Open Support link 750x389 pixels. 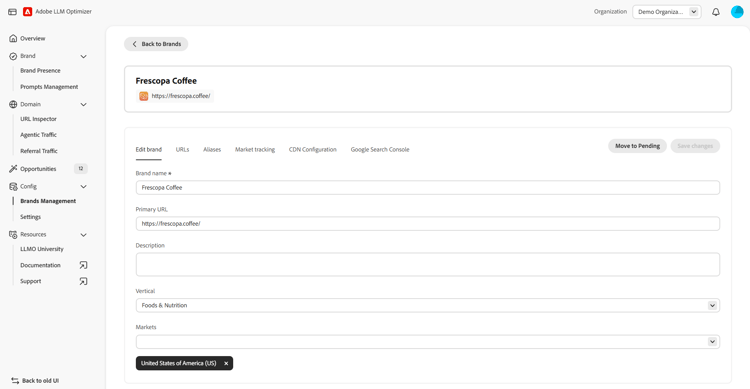pos(31,281)
